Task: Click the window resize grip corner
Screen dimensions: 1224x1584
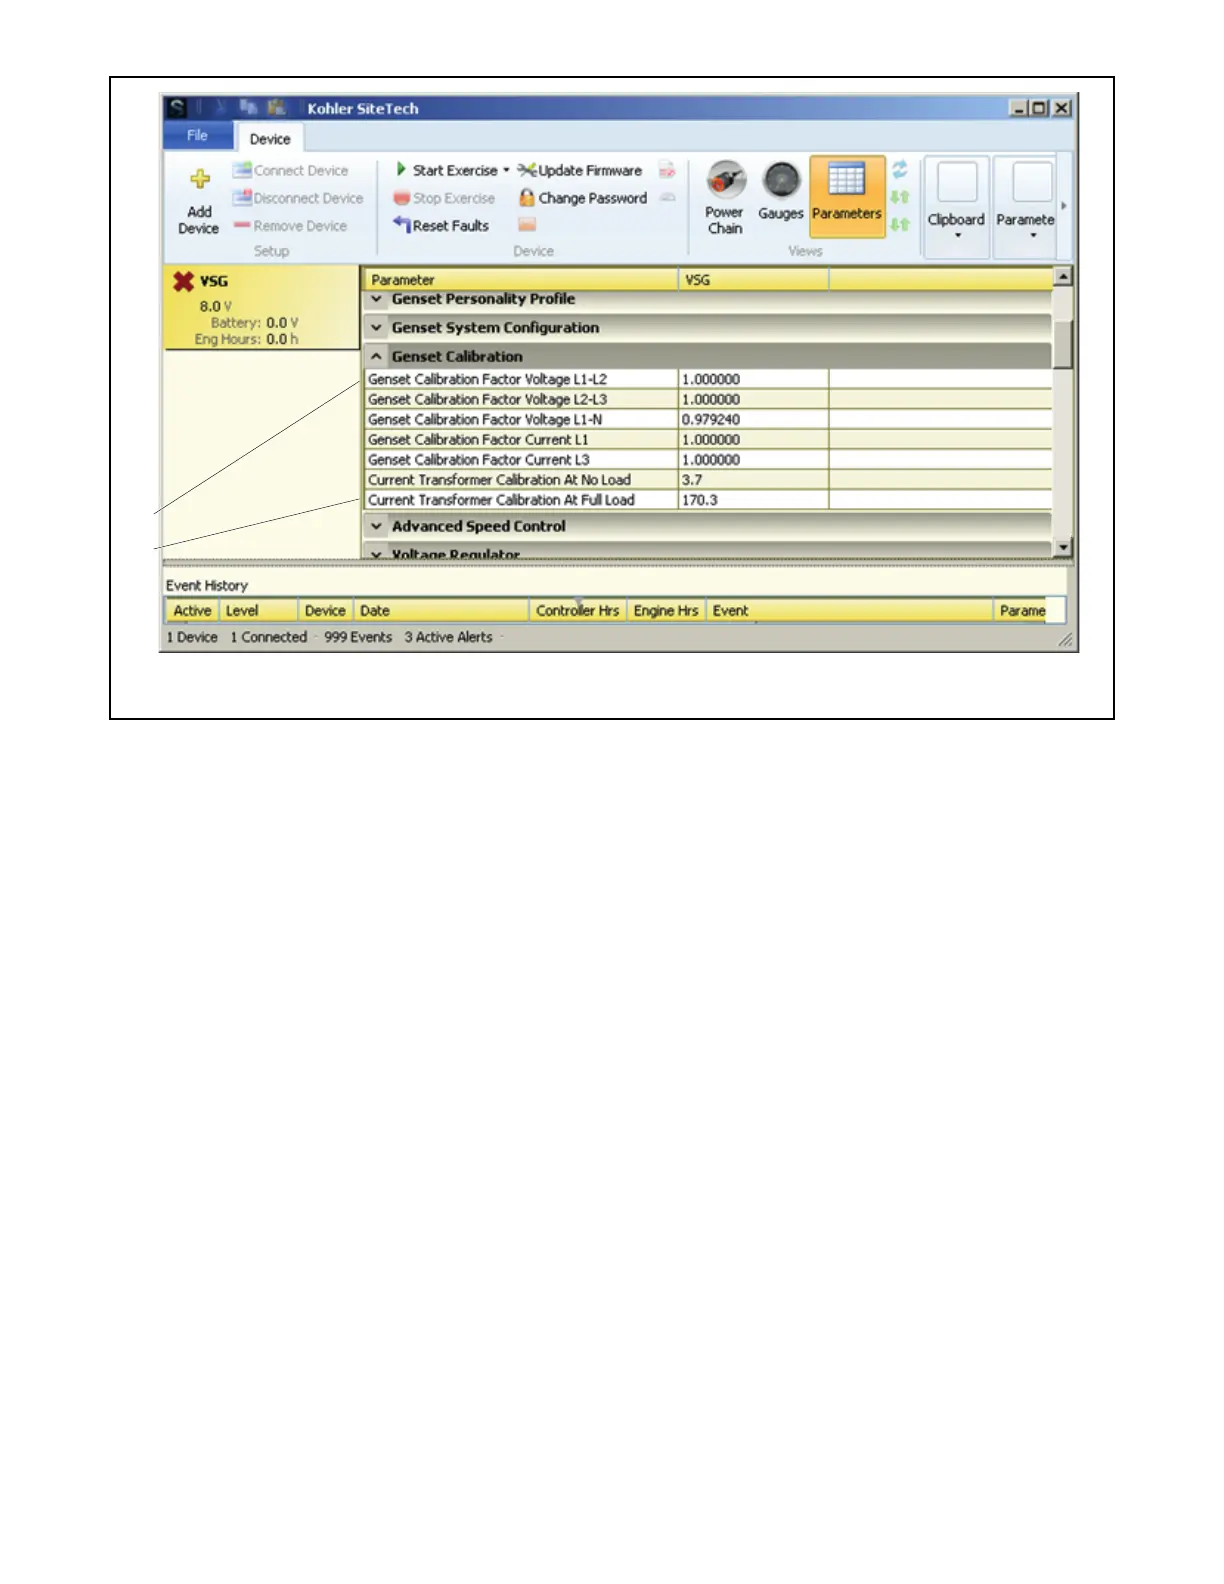Action: point(1066,640)
